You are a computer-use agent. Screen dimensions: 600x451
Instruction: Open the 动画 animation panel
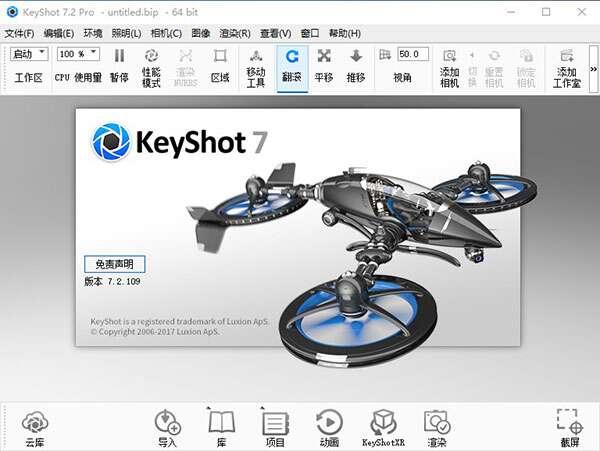(x=329, y=428)
